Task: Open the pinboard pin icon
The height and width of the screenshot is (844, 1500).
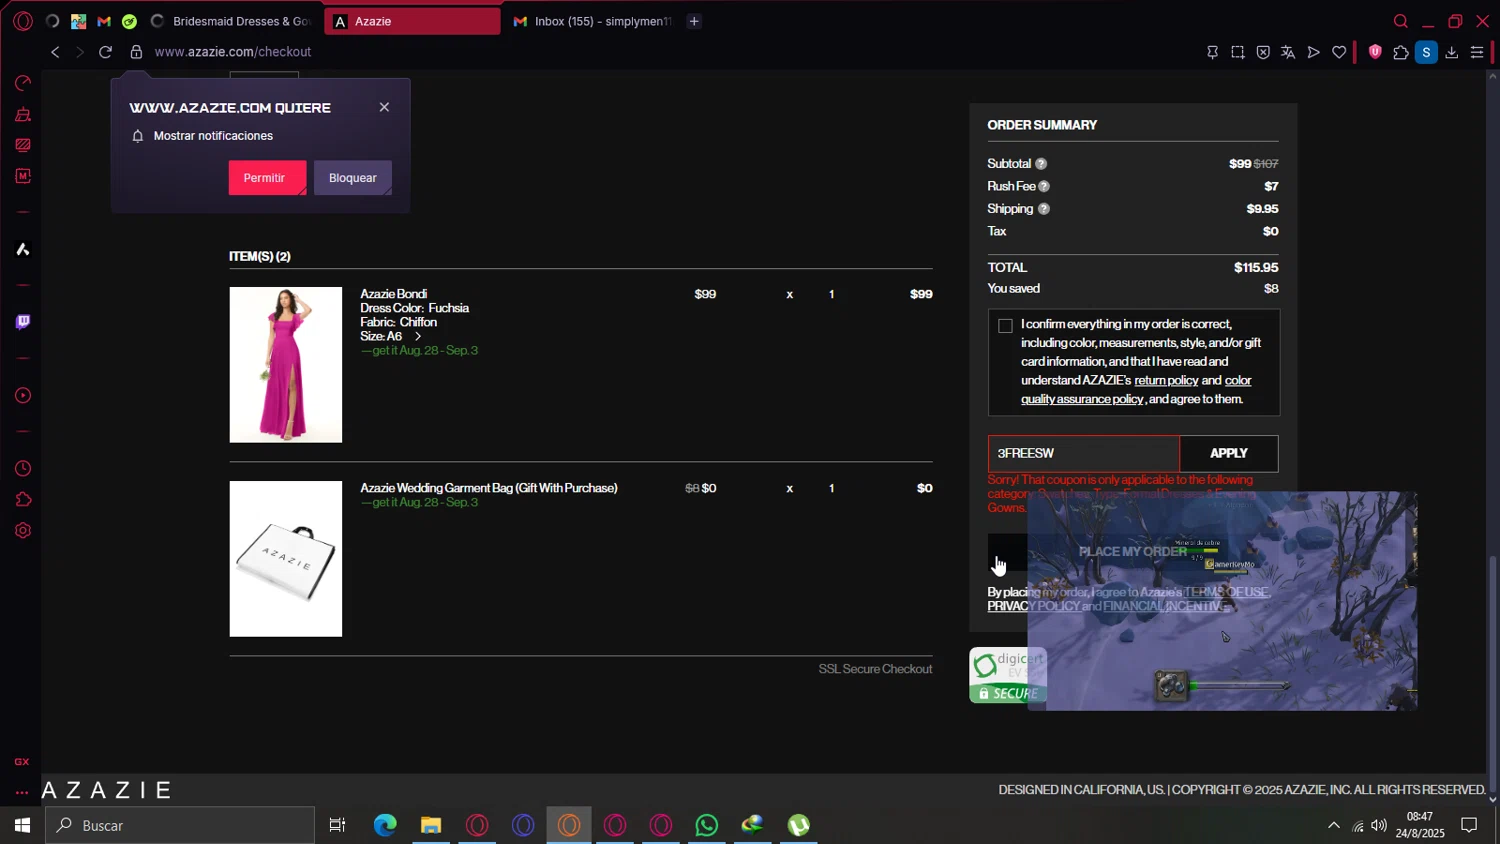Action: [x=1212, y=52]
